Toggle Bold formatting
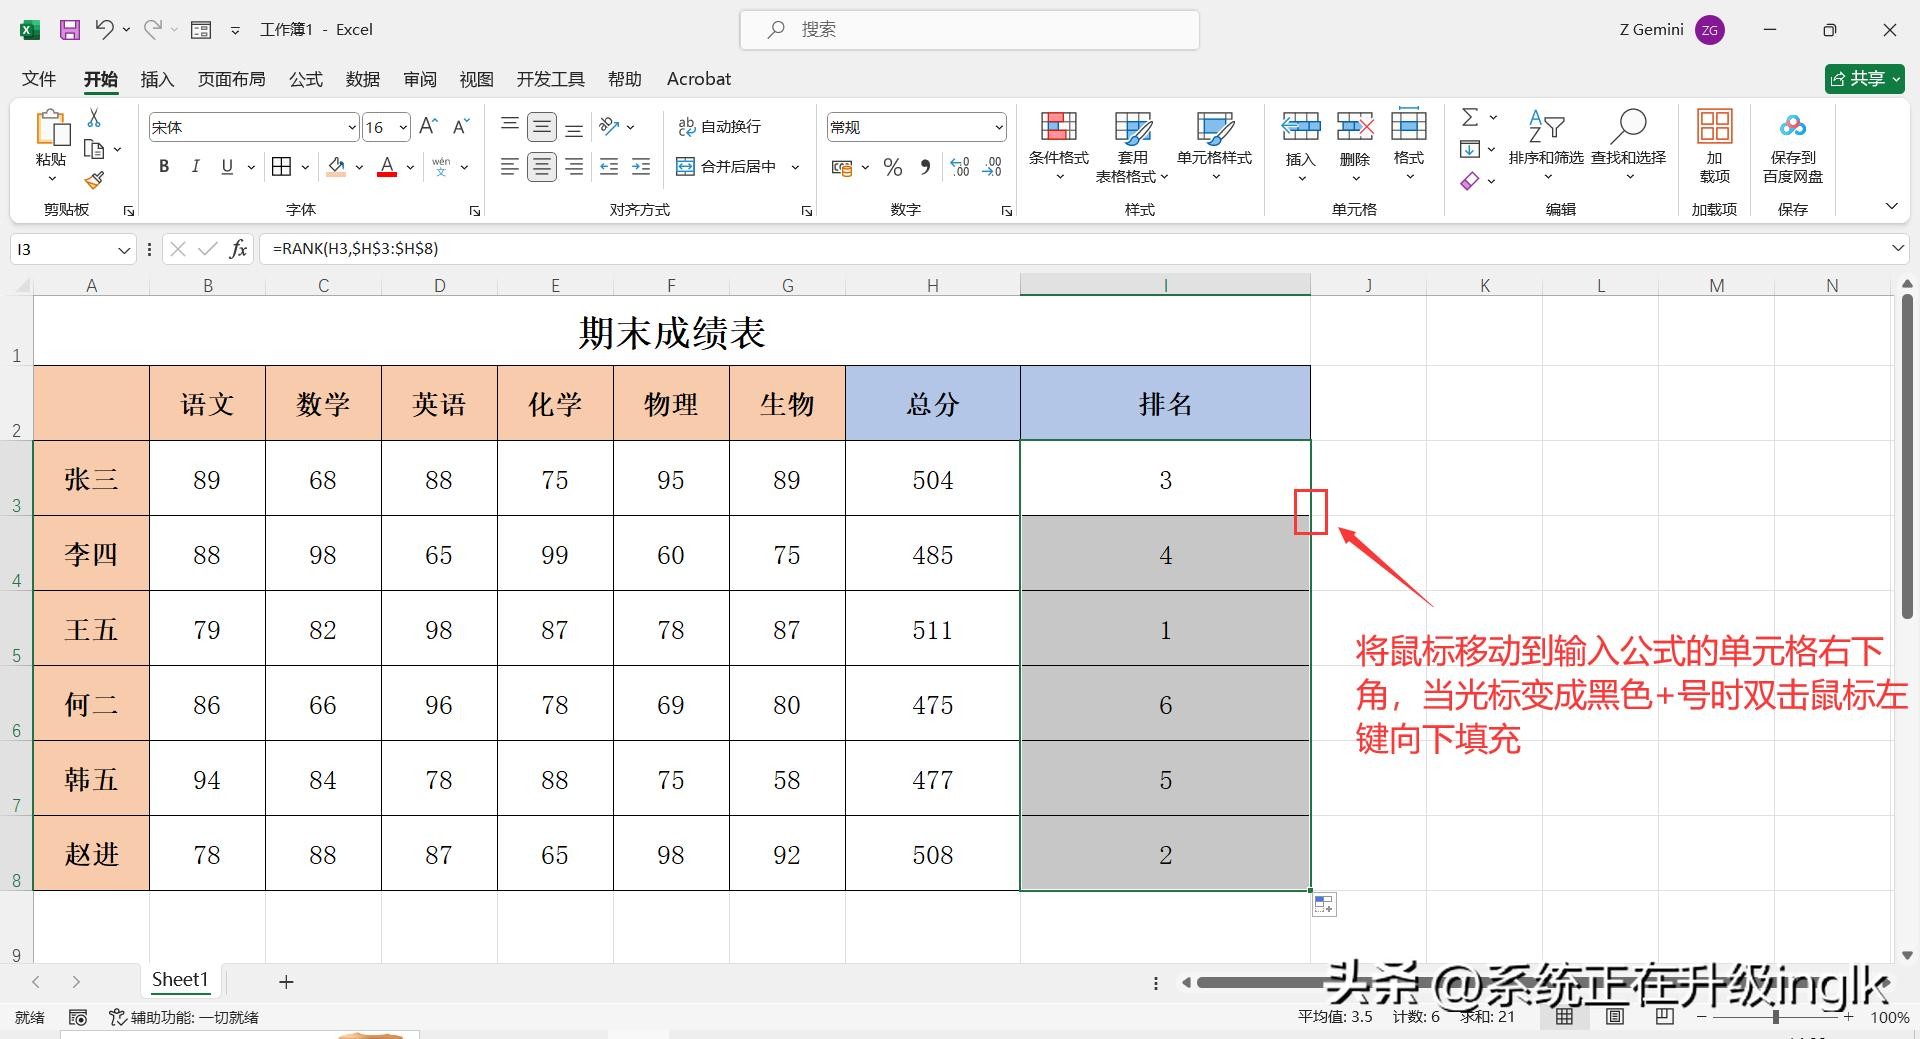The image size is (1920, 1039). (164, 167)
